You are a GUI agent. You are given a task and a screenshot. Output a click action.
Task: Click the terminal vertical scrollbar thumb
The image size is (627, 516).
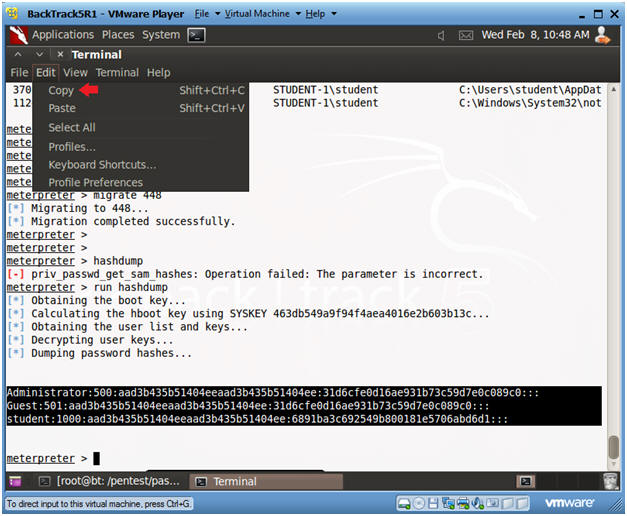coord(613,448)
